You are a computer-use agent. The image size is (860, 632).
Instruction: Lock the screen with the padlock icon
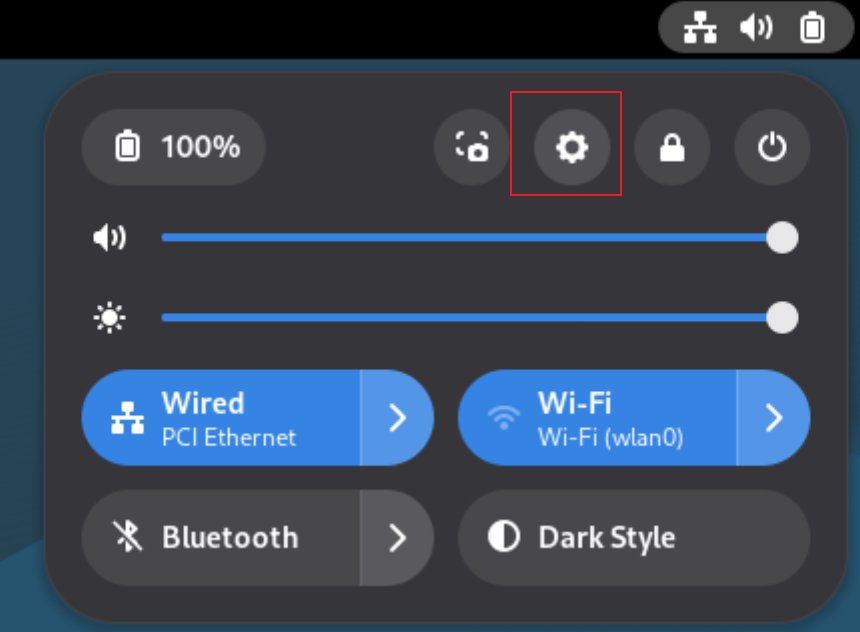tap(672, 148)
